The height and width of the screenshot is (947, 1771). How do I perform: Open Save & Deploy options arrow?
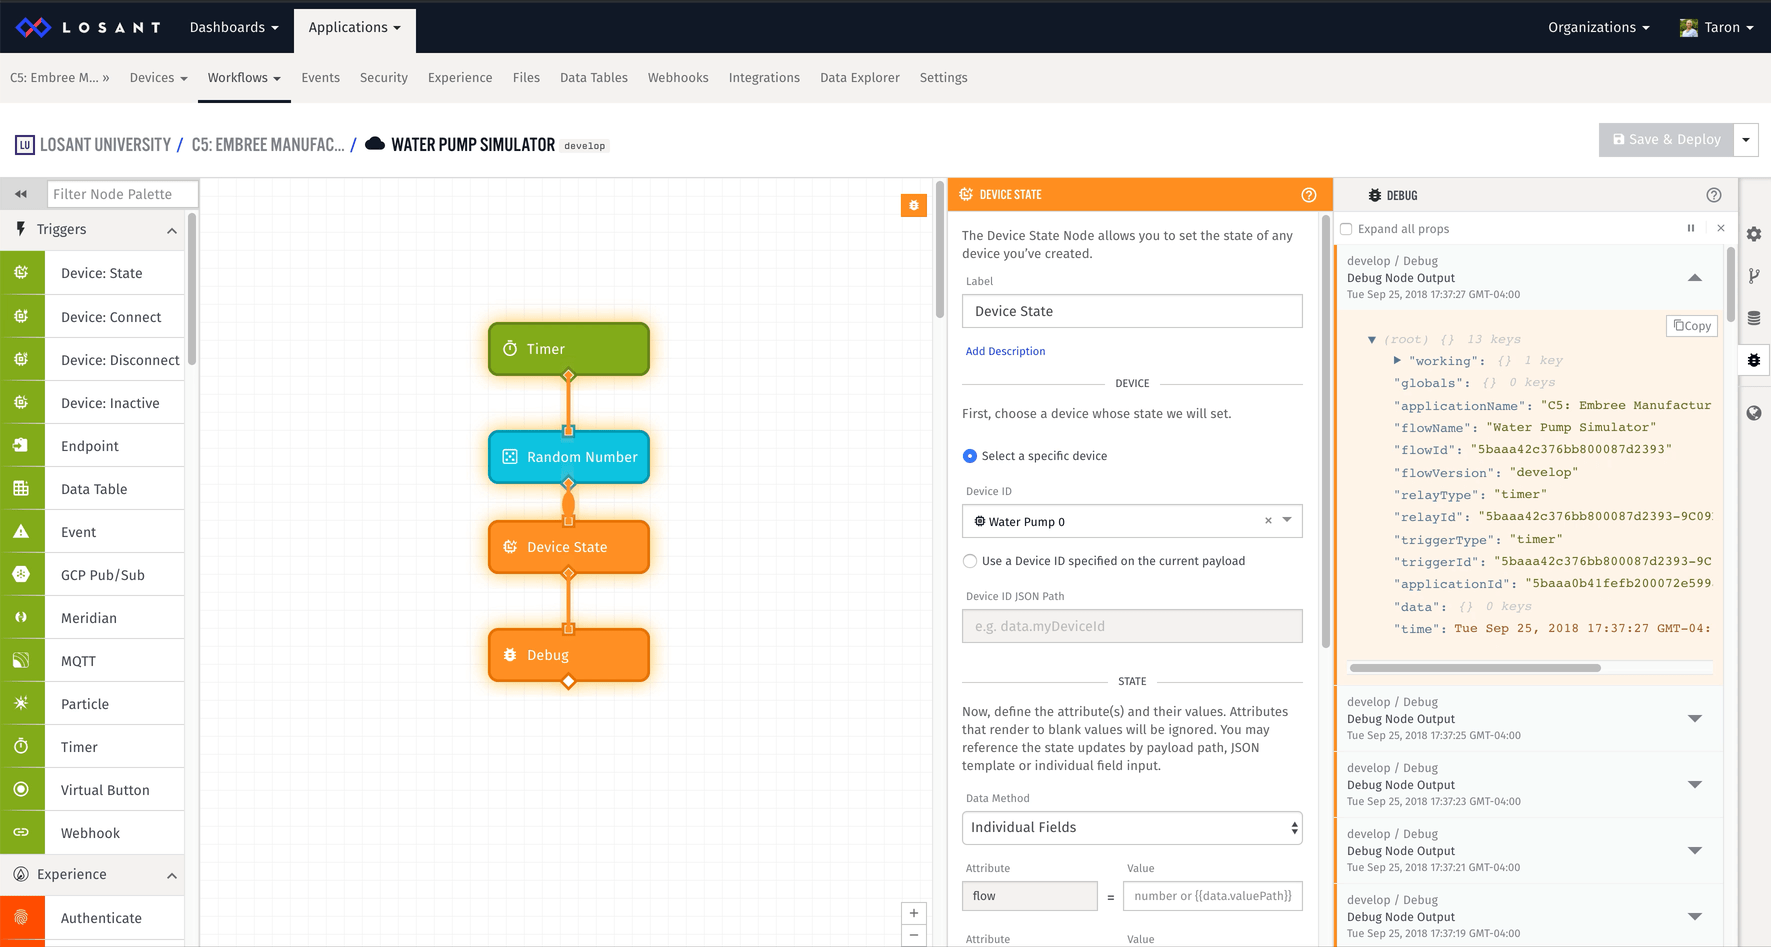pyautogui.click(x=1746, y=140)
